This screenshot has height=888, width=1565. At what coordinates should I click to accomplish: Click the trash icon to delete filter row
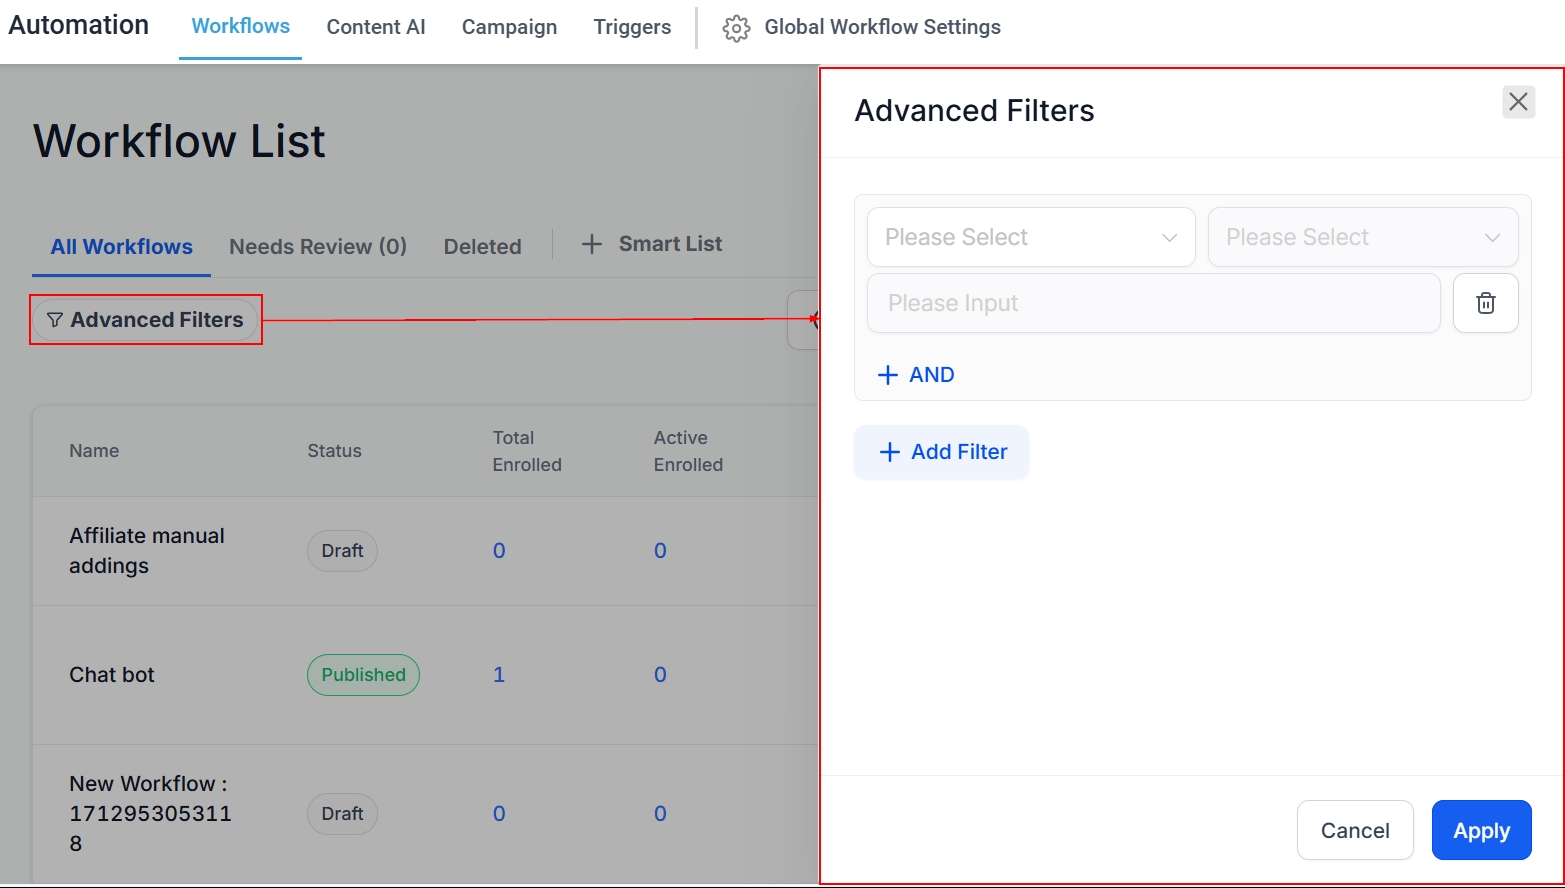click(1485, 303)
